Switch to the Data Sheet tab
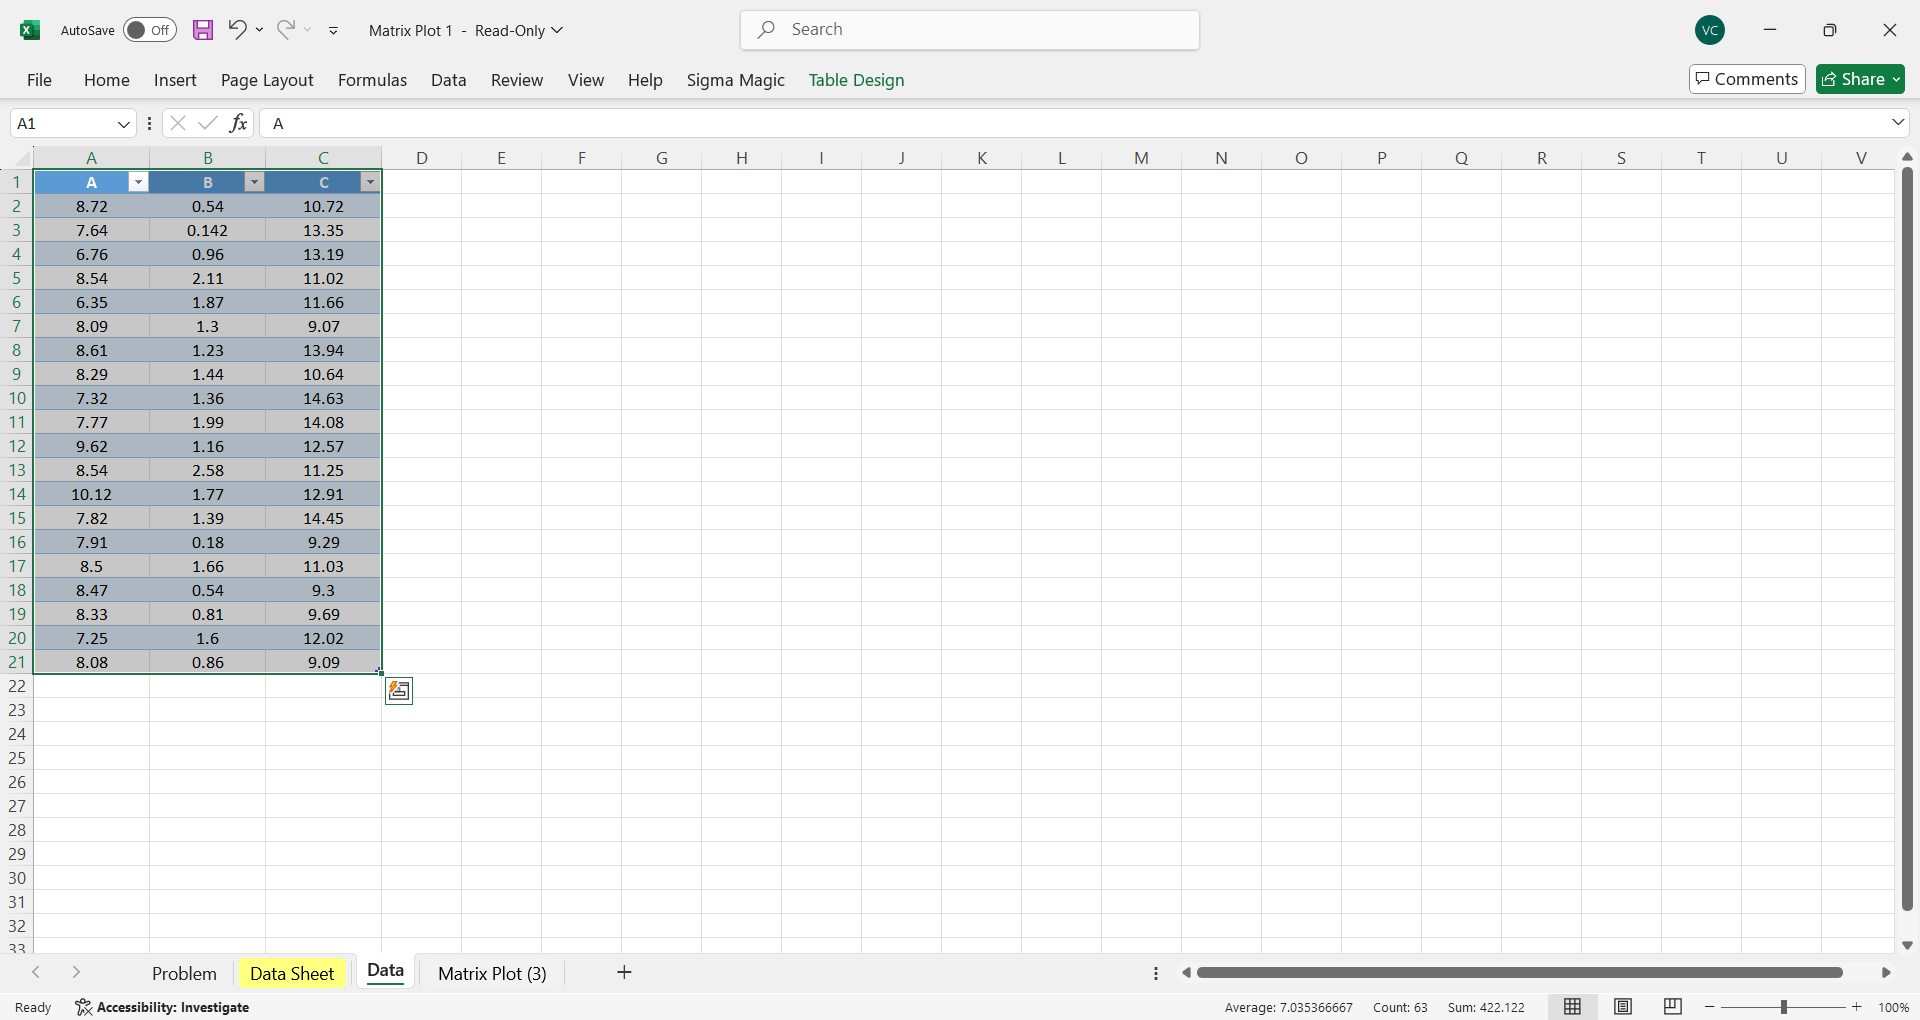This screenshot has height=1020, width=1920. tap(292, 973)
